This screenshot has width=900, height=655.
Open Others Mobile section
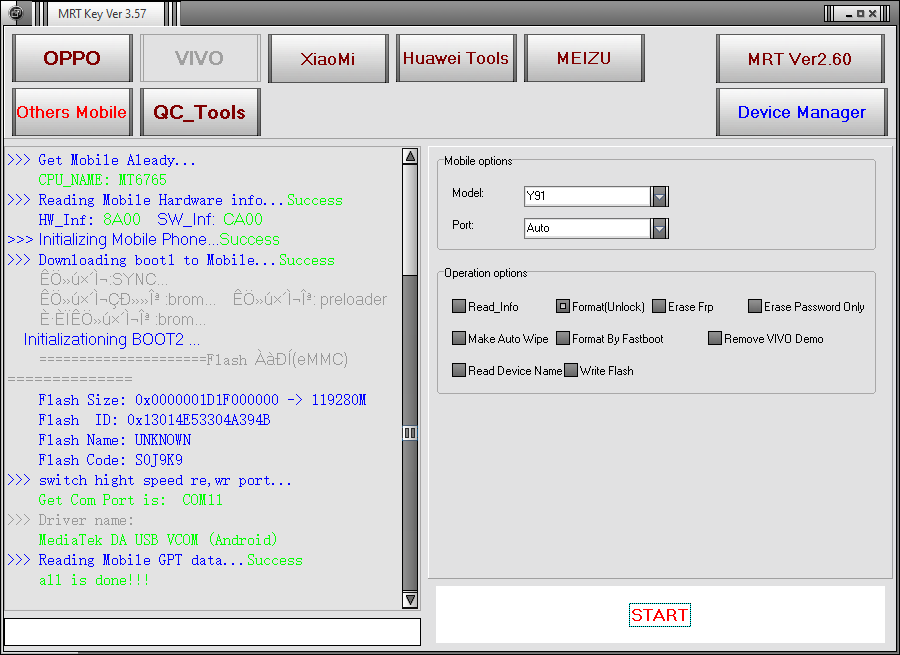pos(72,112)
